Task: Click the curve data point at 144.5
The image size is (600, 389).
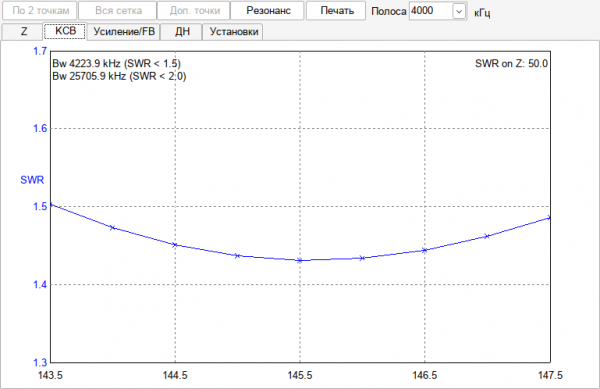Action: click(175, 245)
